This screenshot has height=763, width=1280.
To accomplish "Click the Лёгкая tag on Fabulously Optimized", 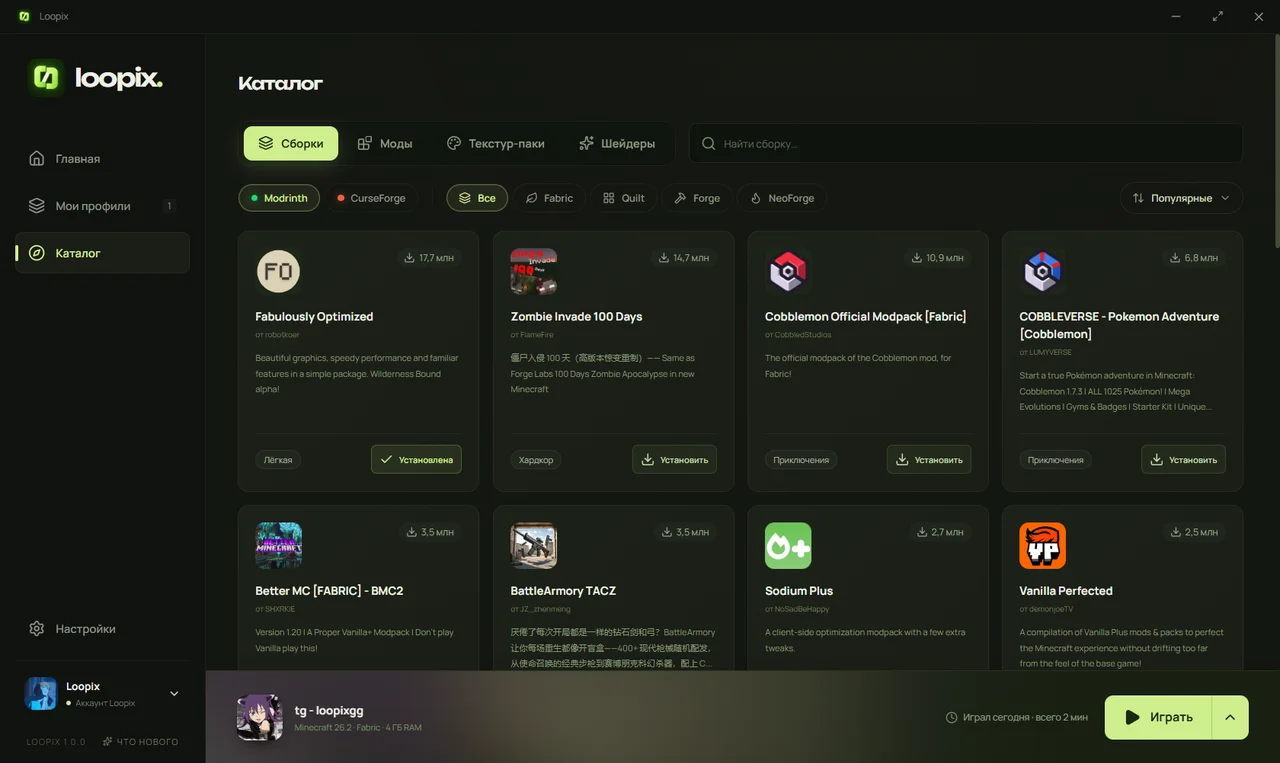I will point(278,460).
